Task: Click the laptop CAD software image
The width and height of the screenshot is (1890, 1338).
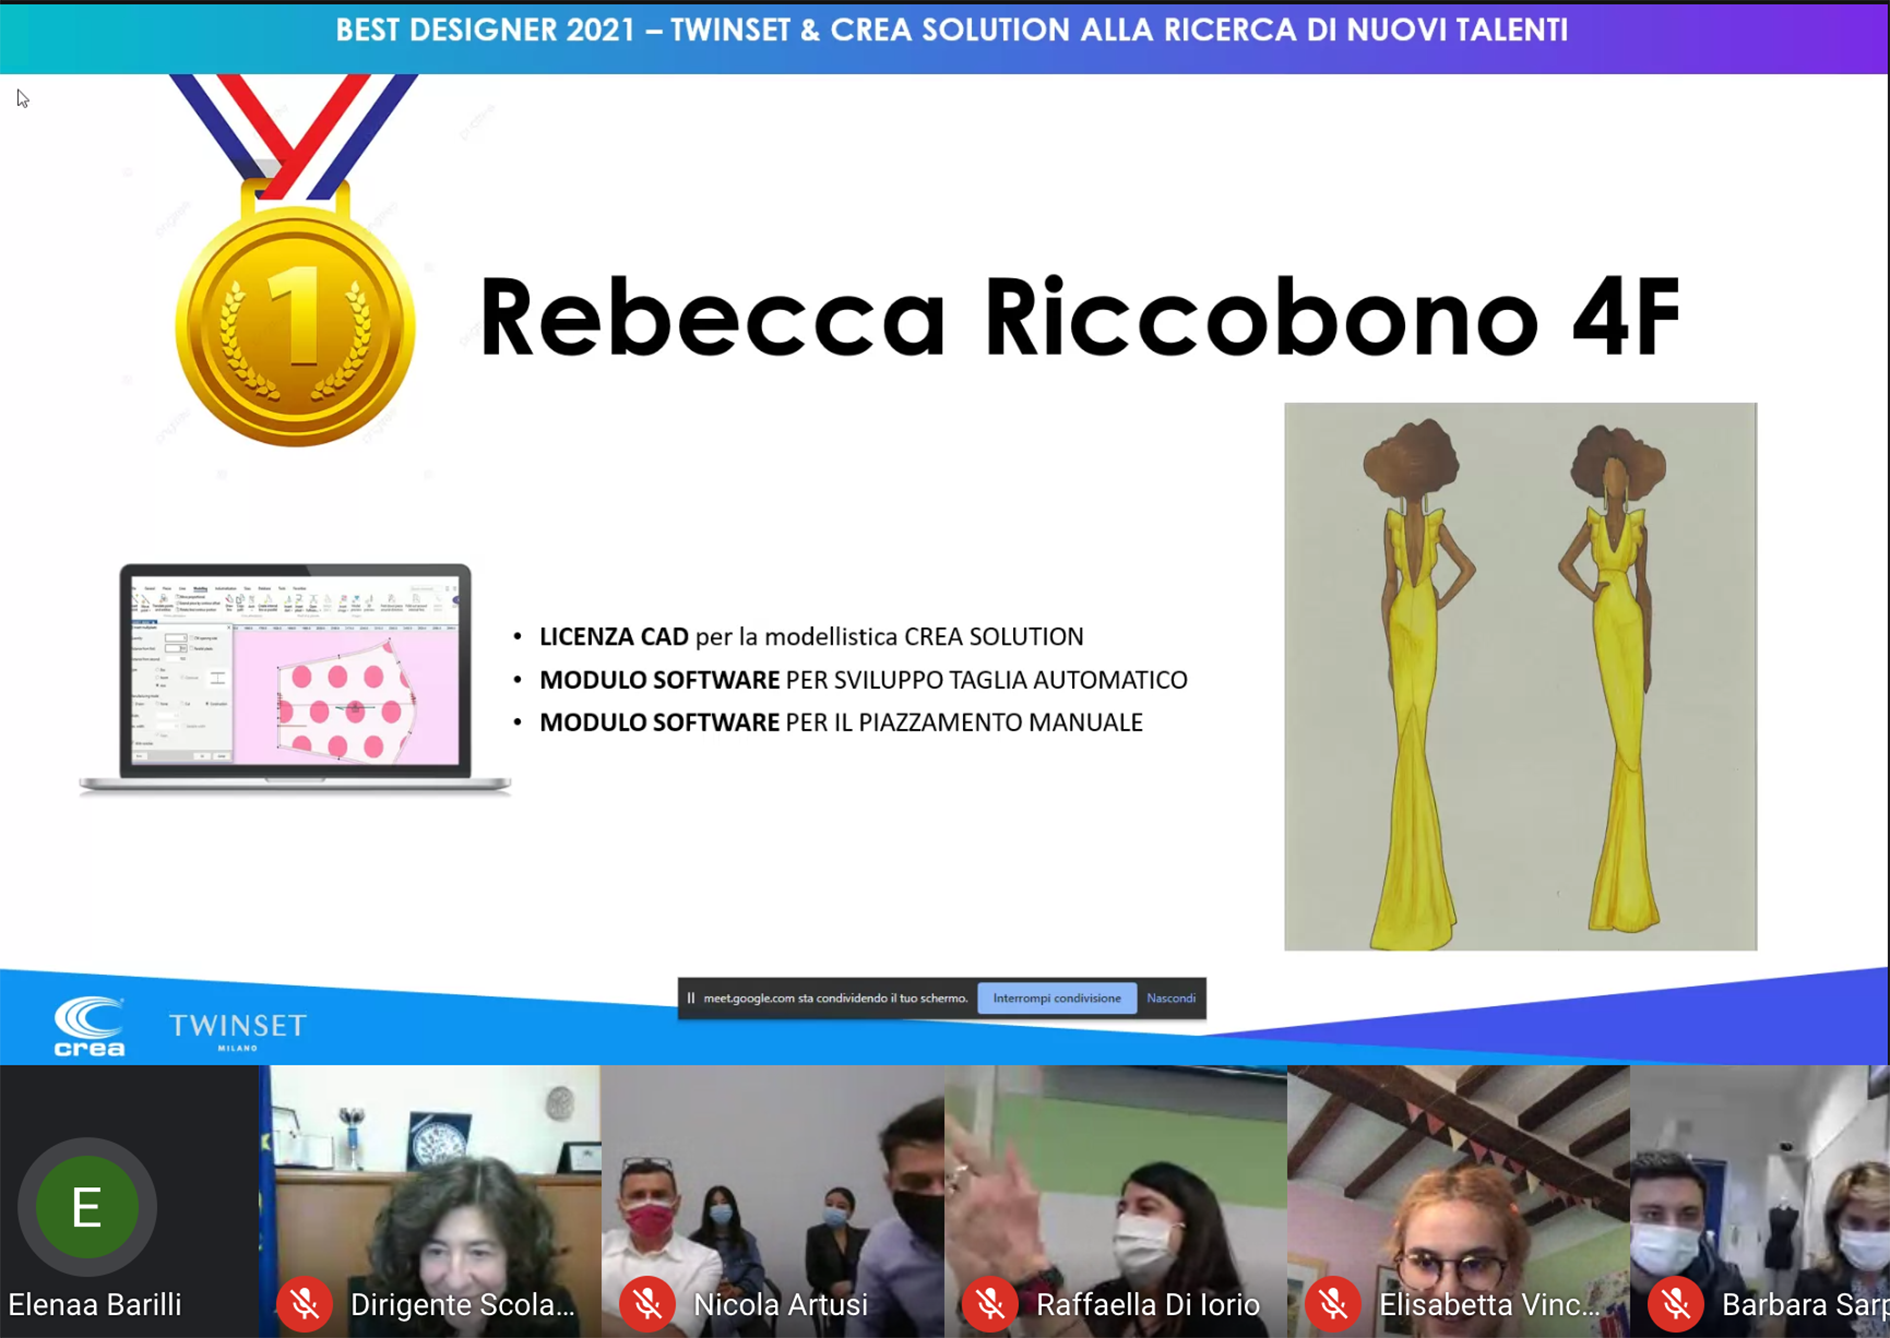Action: coord(295,679)
